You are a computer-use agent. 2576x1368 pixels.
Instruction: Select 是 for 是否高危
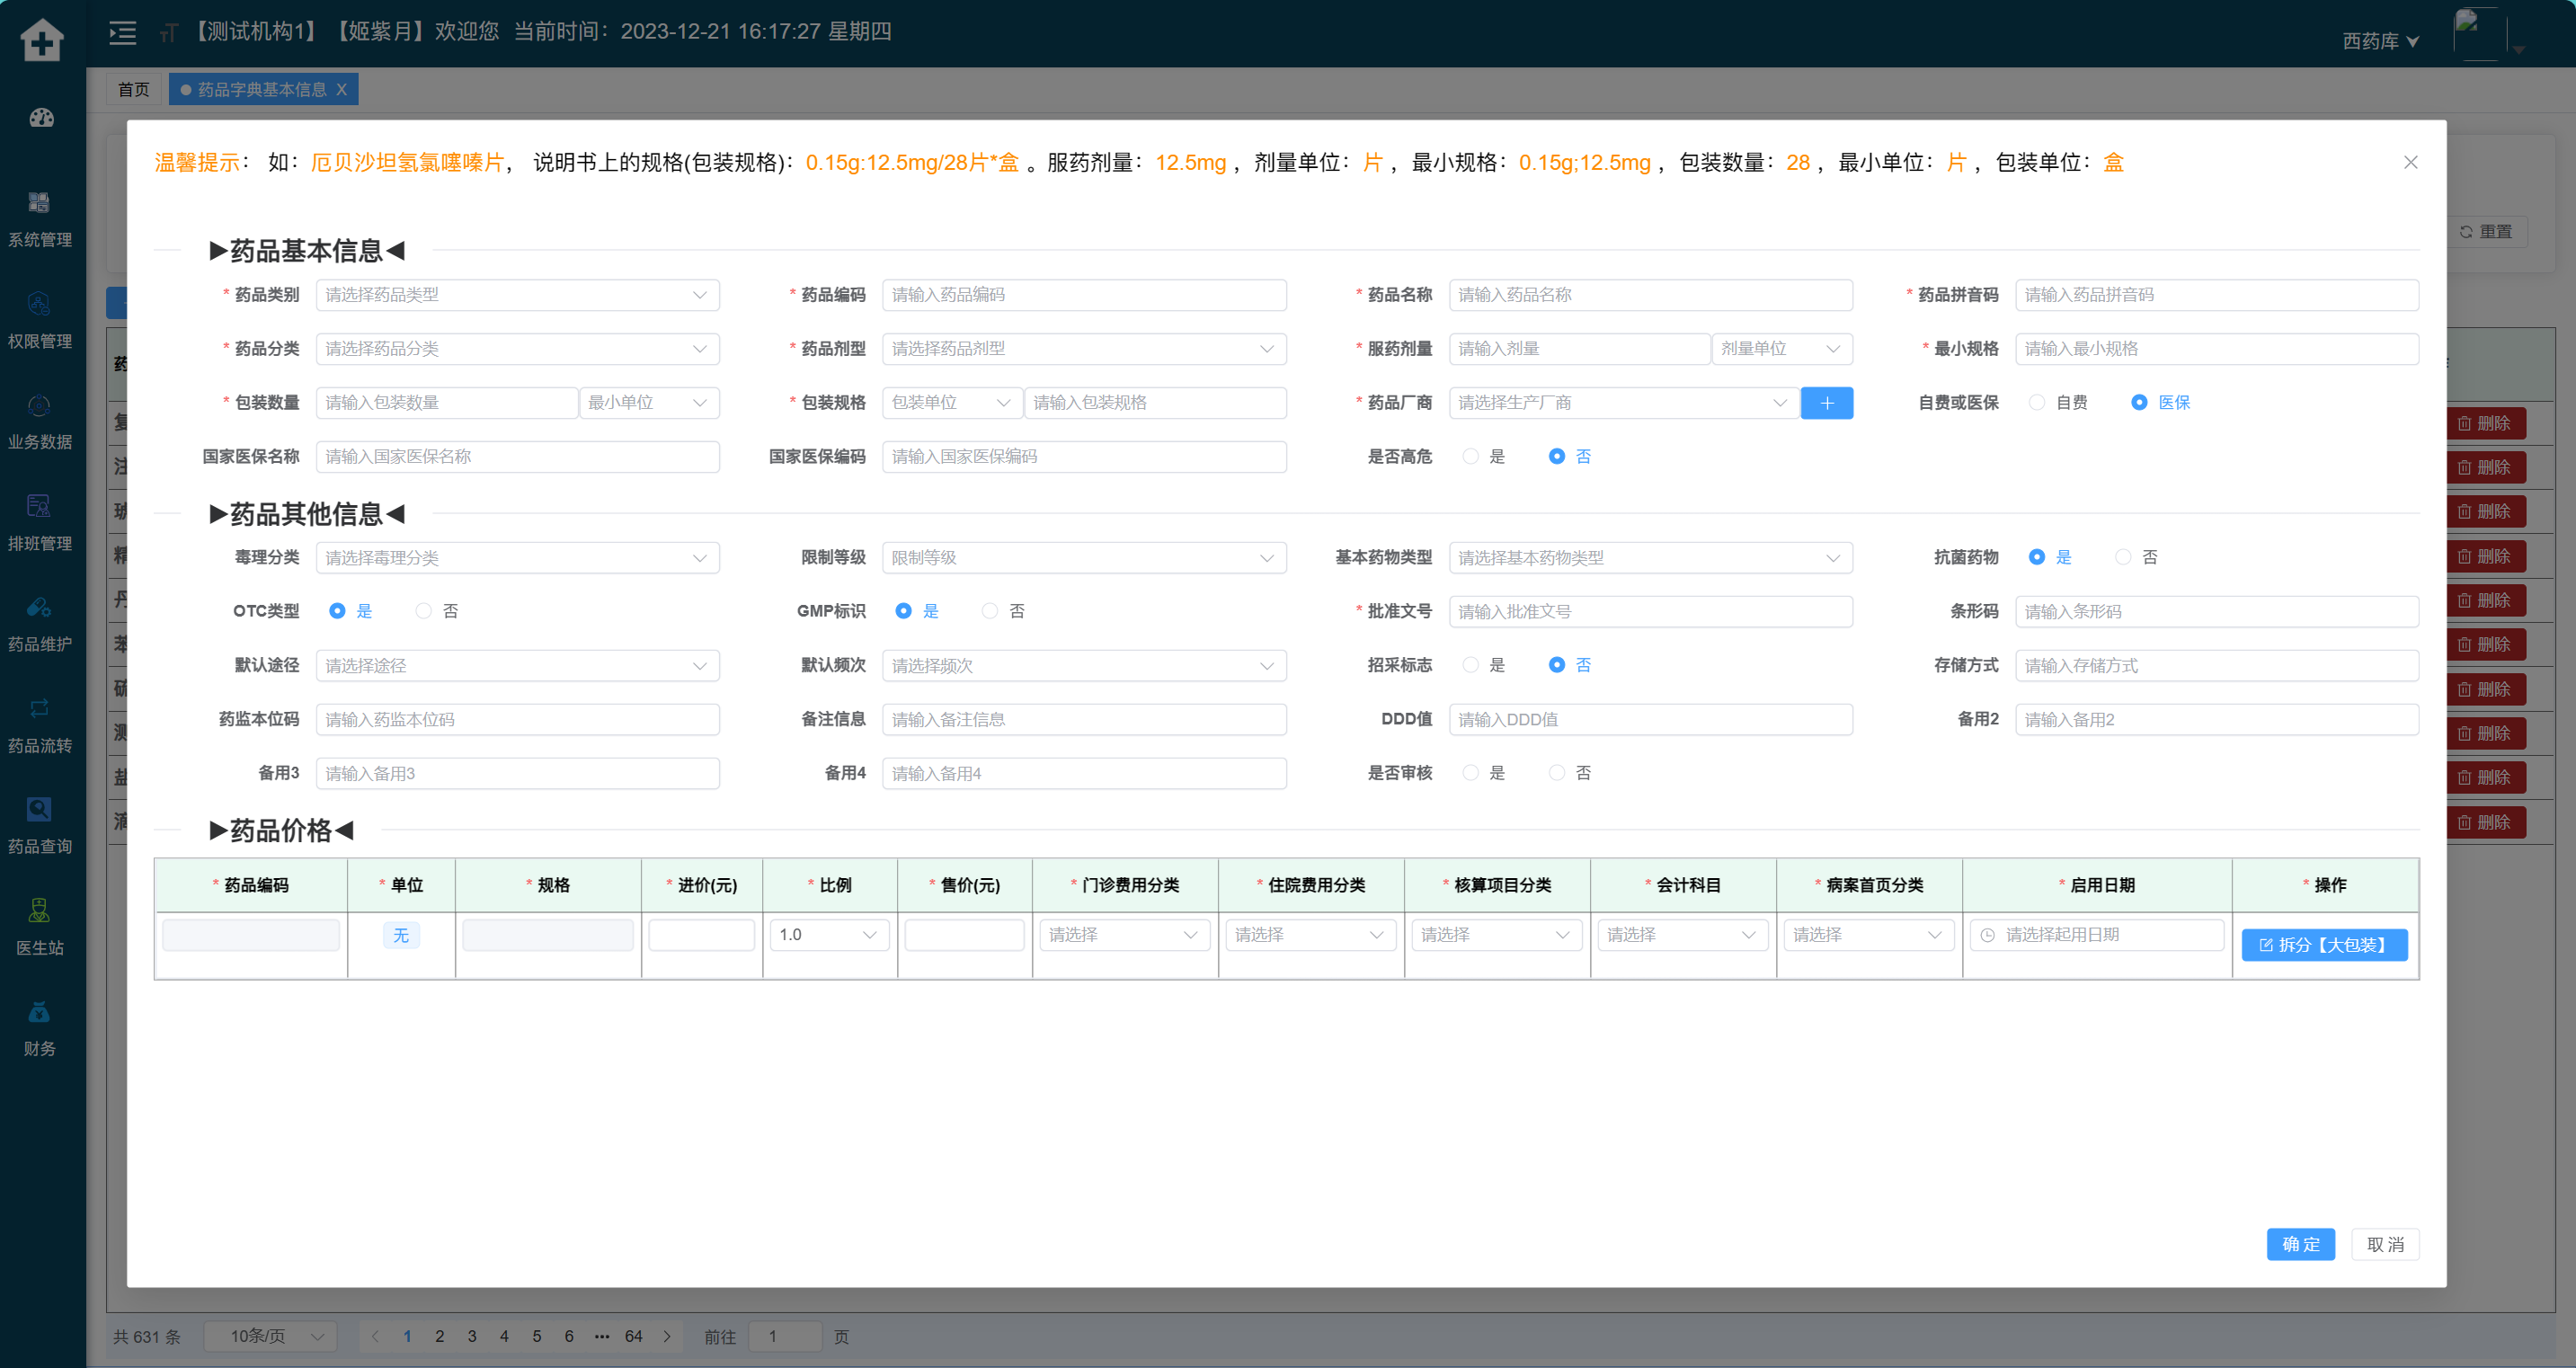point(1470,457)
